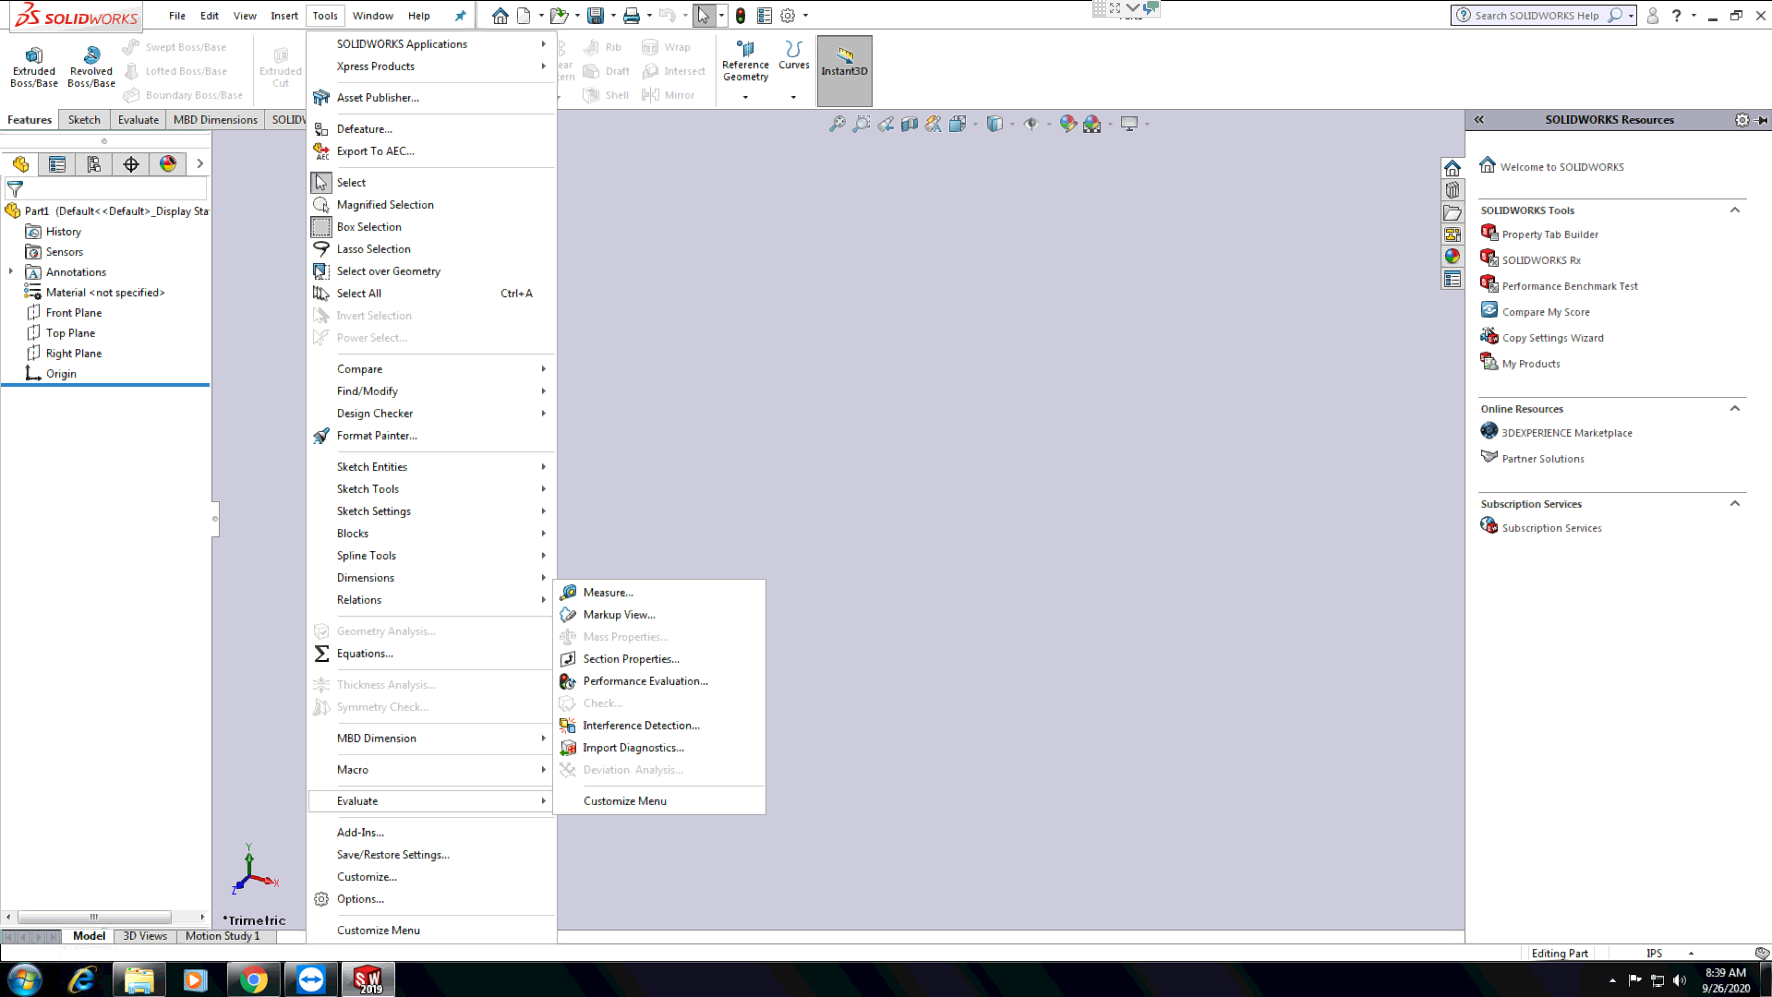Open the Curves tool
Screen dimensions: 1772x997
(x=794, y=56)
